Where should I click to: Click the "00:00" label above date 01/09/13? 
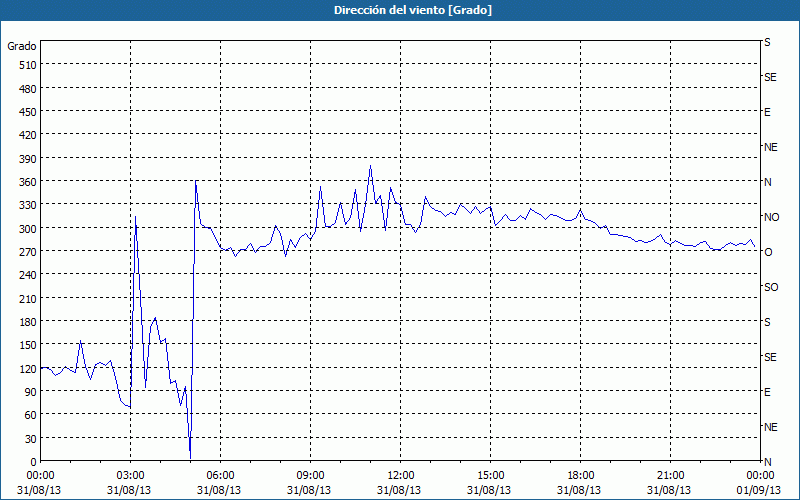coord(760,476)
